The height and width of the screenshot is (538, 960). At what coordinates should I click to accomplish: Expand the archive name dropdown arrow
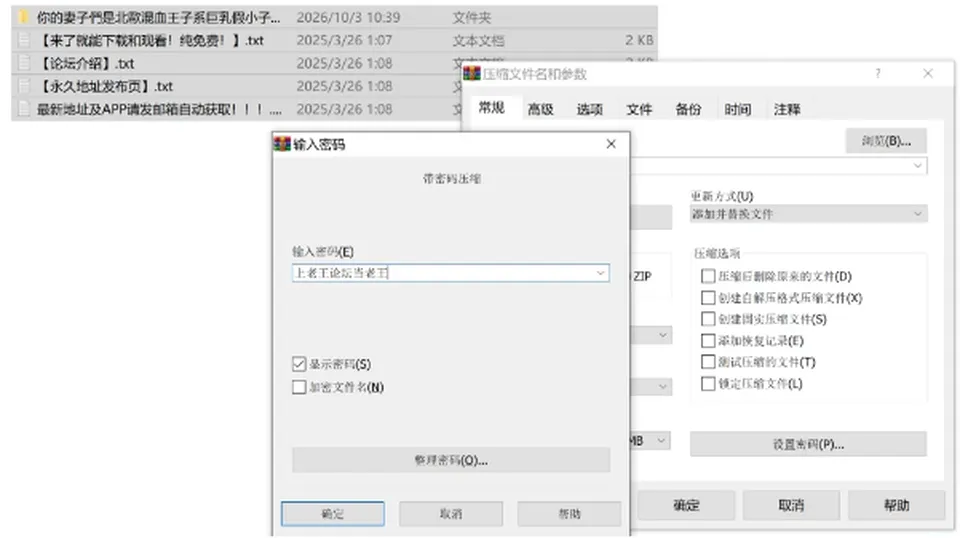point(917,165)
